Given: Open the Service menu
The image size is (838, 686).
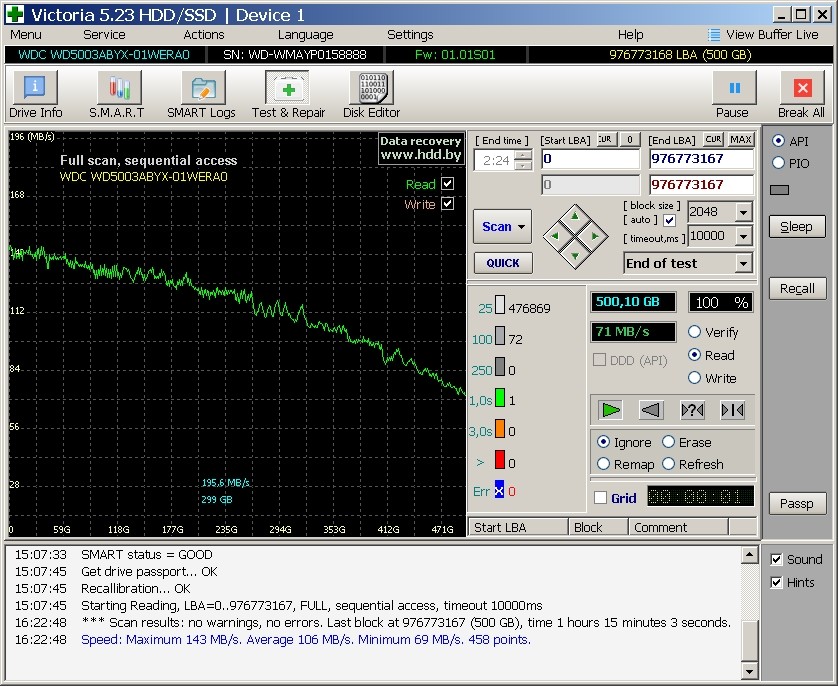Looking at the screenshot, I should tap(104, 35).
